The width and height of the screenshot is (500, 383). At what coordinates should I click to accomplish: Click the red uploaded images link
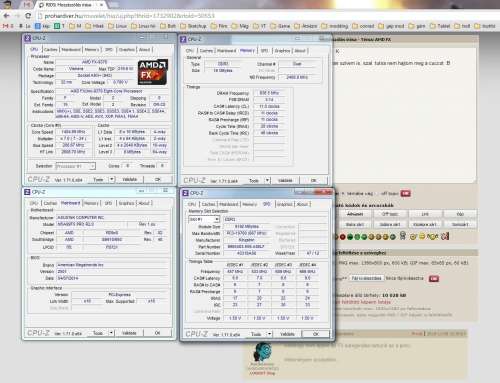tap(362, 302)
